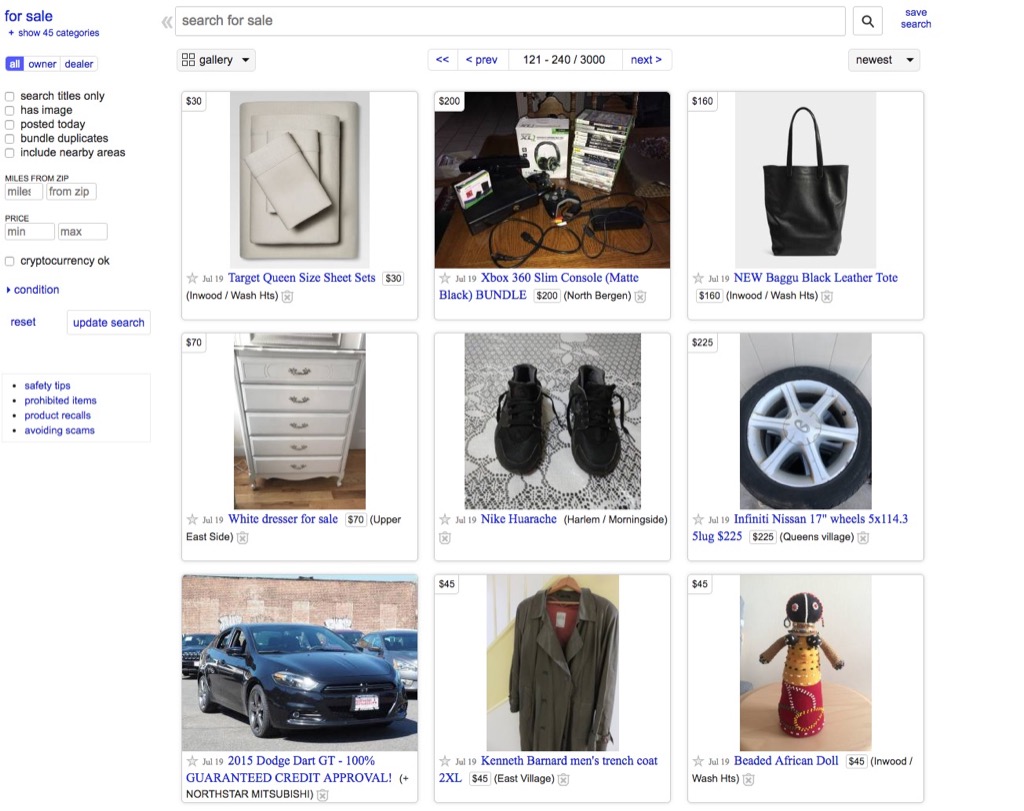1024x811 pixels.
Task: Open the "safety tips" link
Action: [x=47, y=385]
